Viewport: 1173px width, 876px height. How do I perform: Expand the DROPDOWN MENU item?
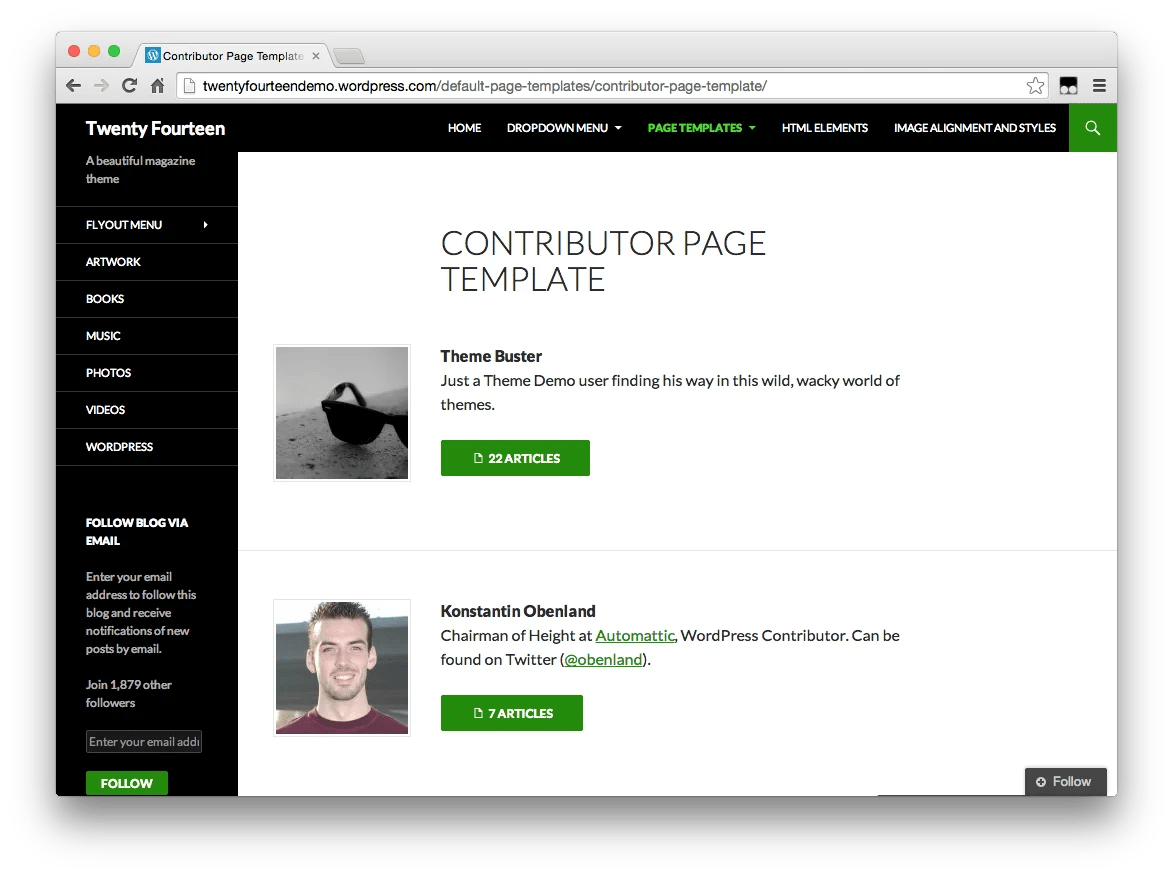point(564,128)
